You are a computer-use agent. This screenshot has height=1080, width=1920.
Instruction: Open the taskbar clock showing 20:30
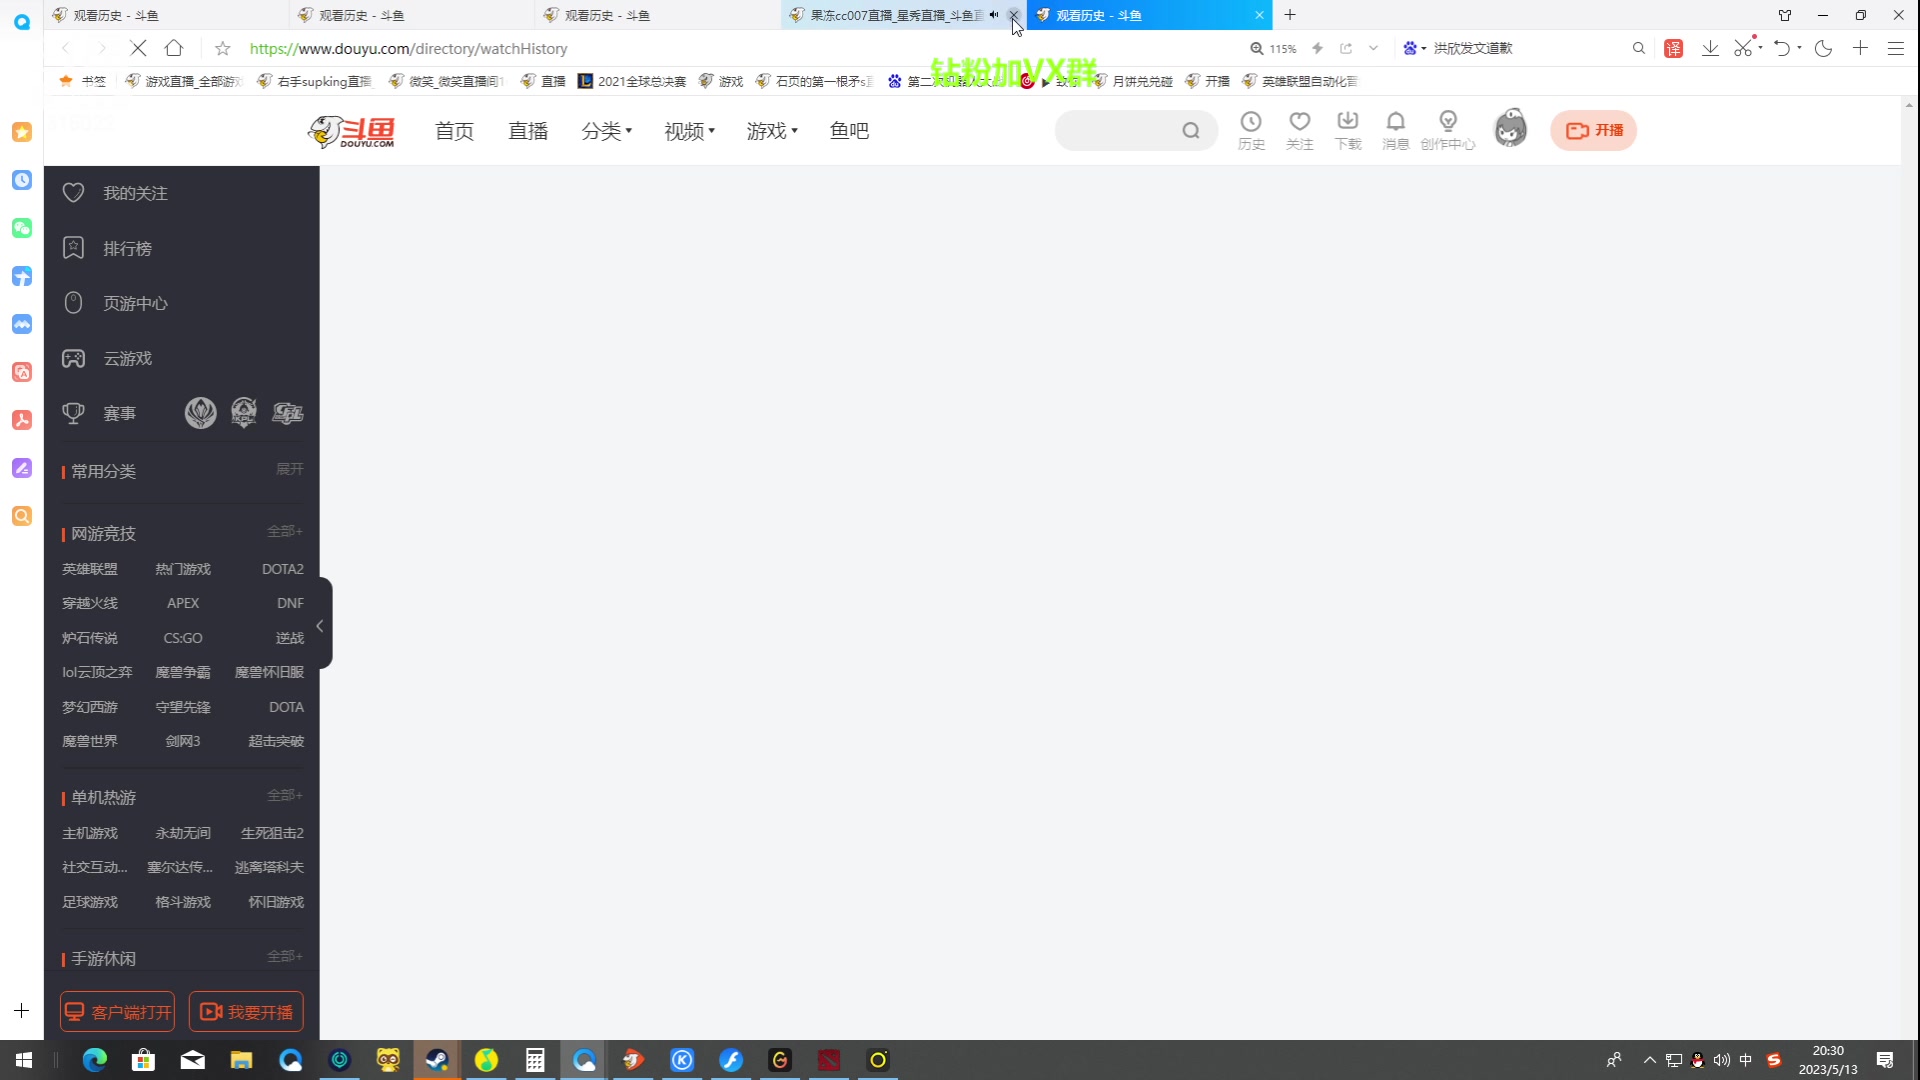(x=1828, y=1060)
